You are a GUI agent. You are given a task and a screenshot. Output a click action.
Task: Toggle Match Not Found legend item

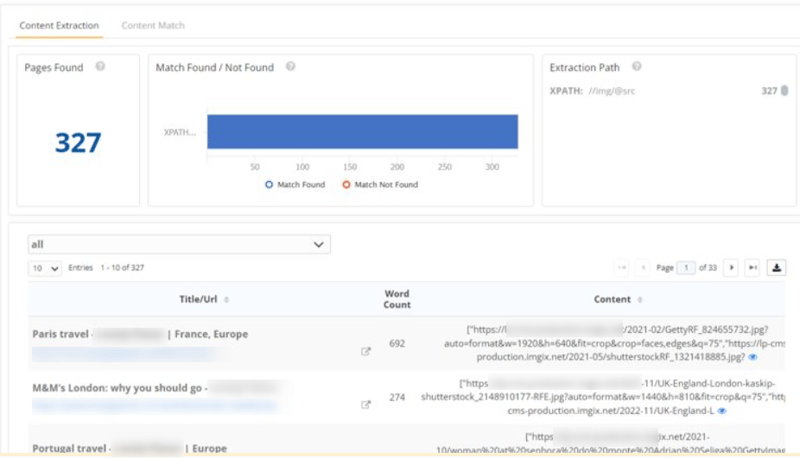[380, 185]
